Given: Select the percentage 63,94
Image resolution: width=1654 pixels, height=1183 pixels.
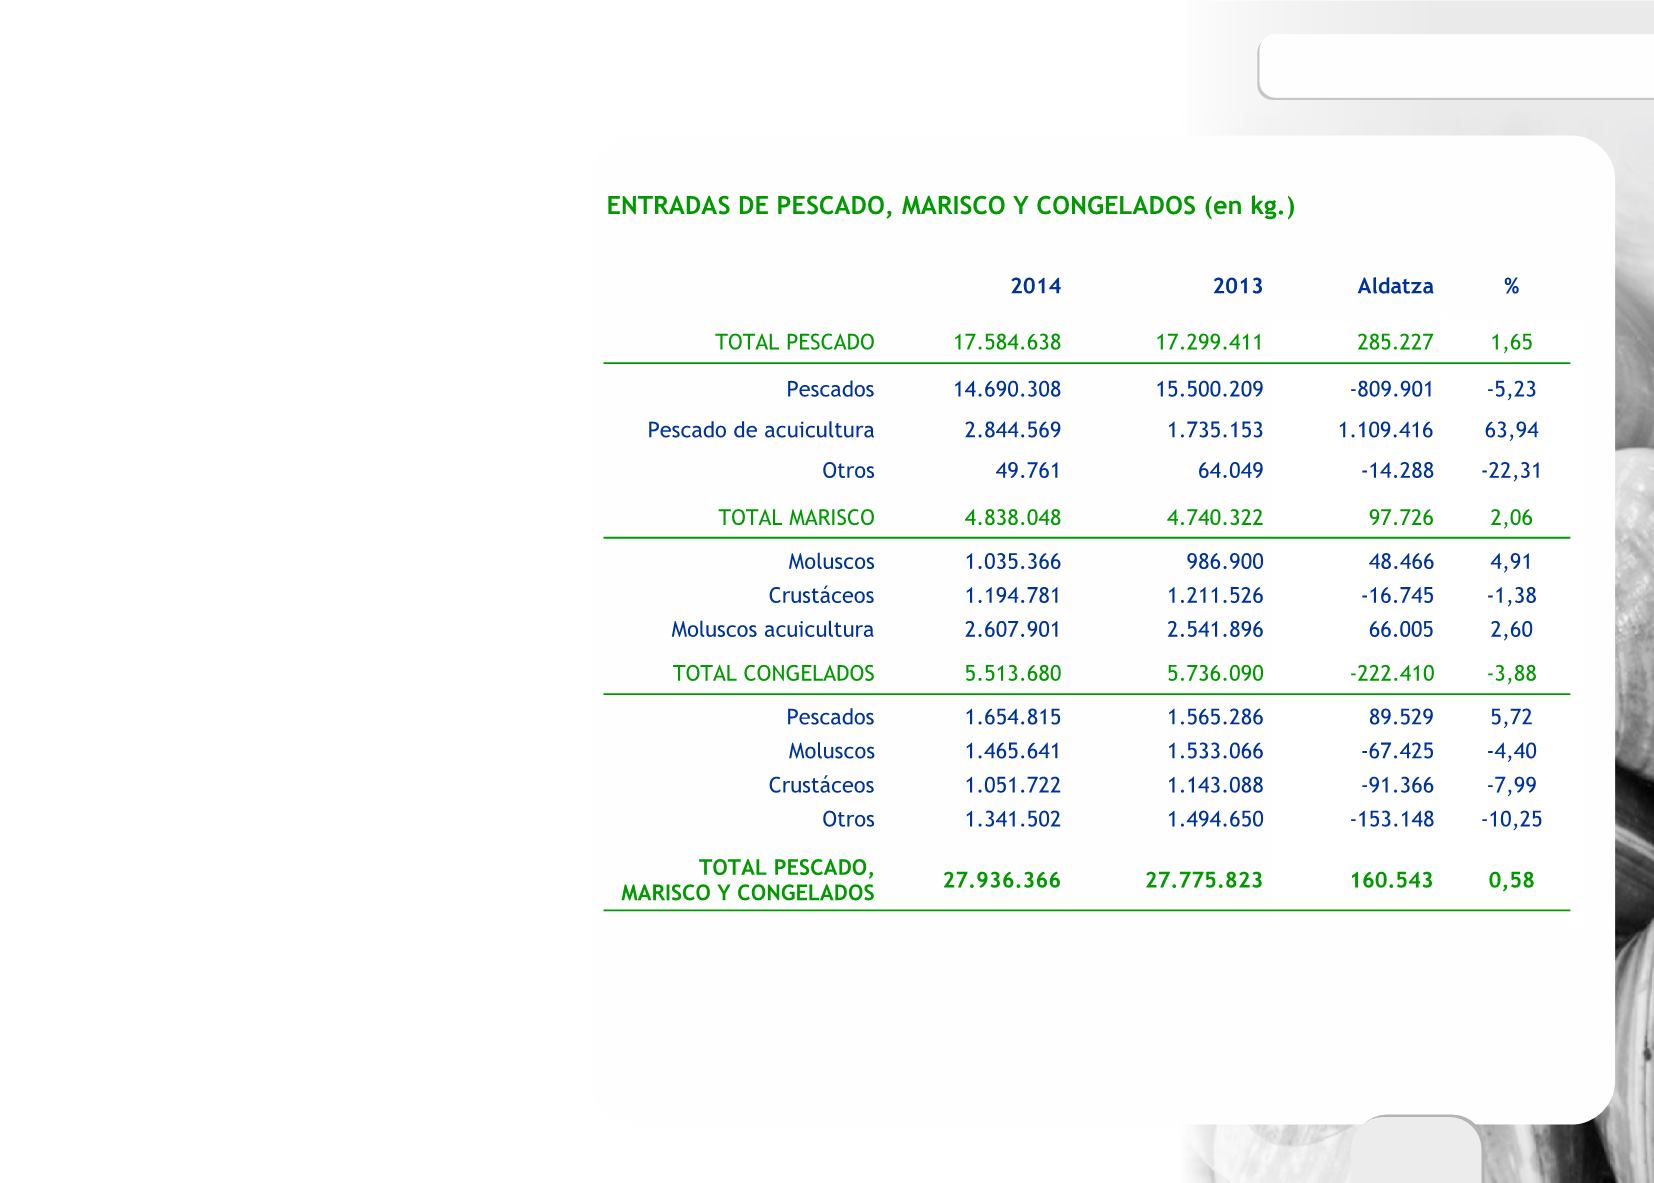Looking at the screenshot, I should pos(1512,430).
